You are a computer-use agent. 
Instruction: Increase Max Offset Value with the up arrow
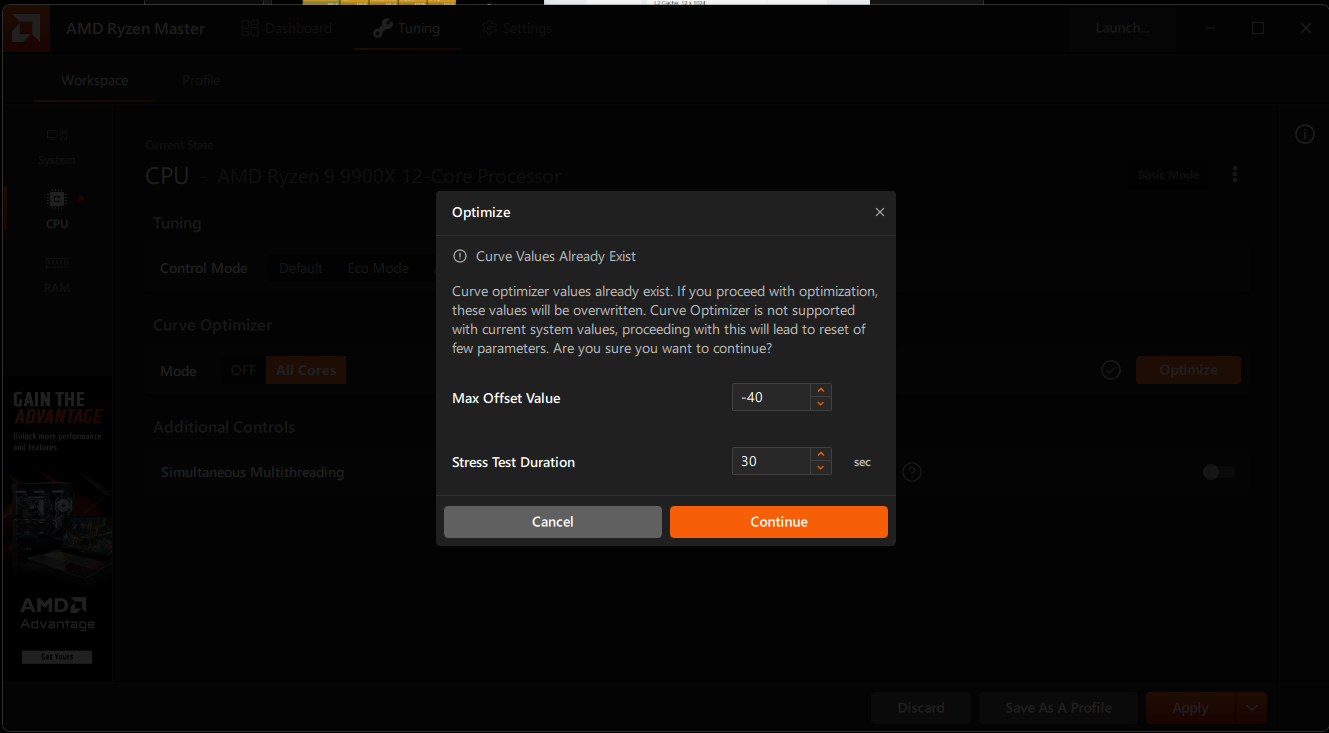coord(821,391)
